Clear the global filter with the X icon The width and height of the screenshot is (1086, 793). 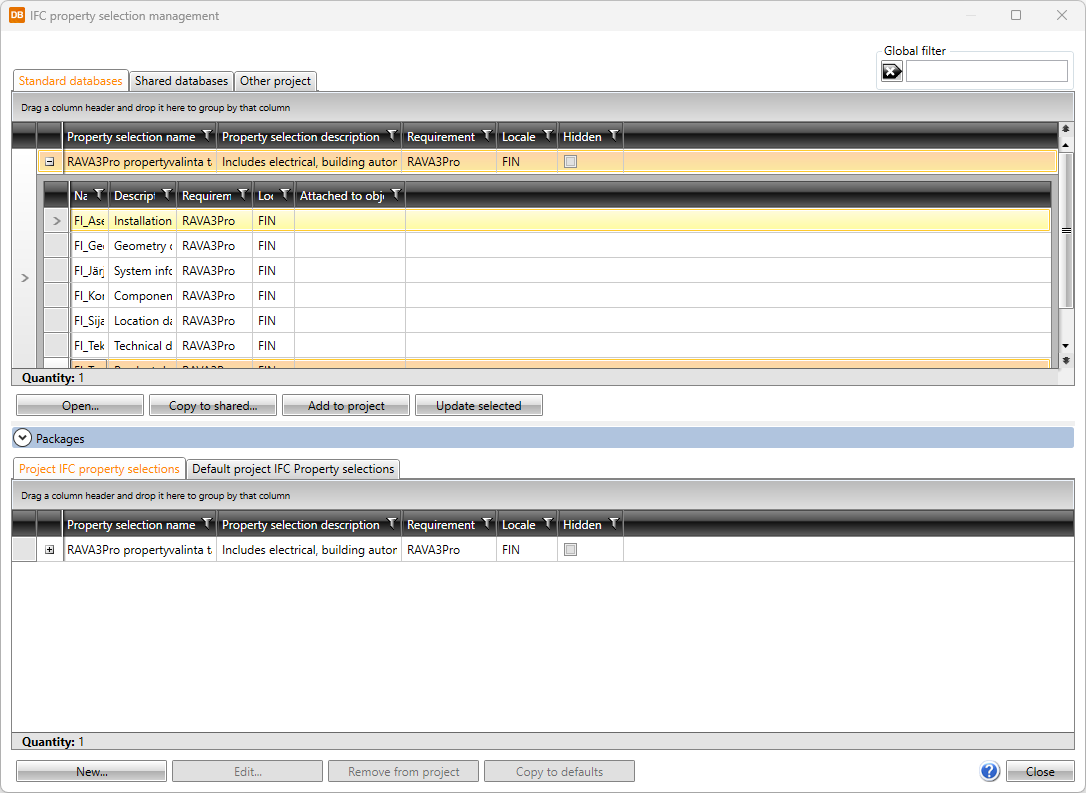tap(891, 71)
